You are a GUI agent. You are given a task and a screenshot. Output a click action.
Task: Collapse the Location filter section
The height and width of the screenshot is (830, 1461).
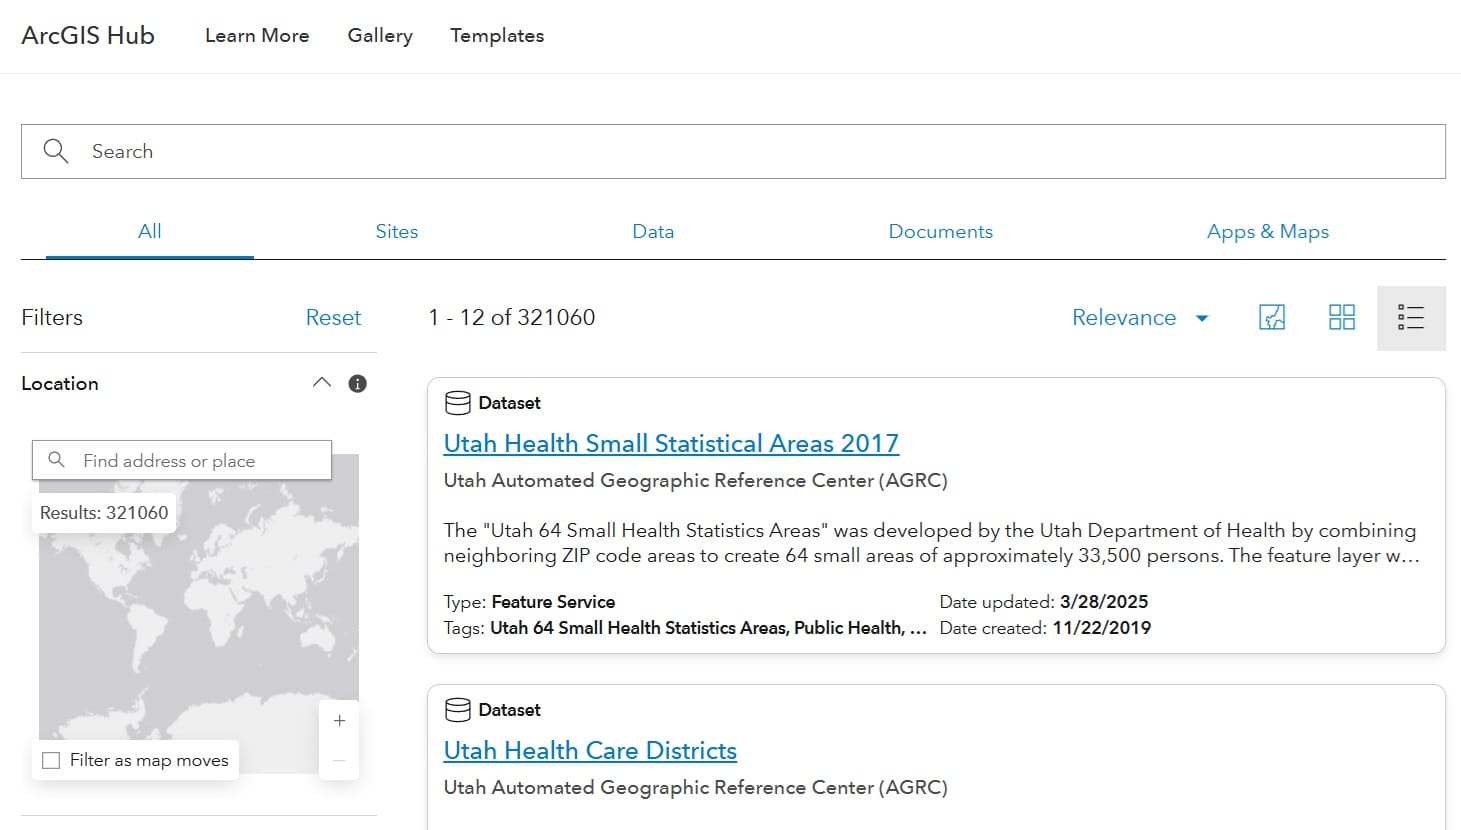[x=321, y=383]
